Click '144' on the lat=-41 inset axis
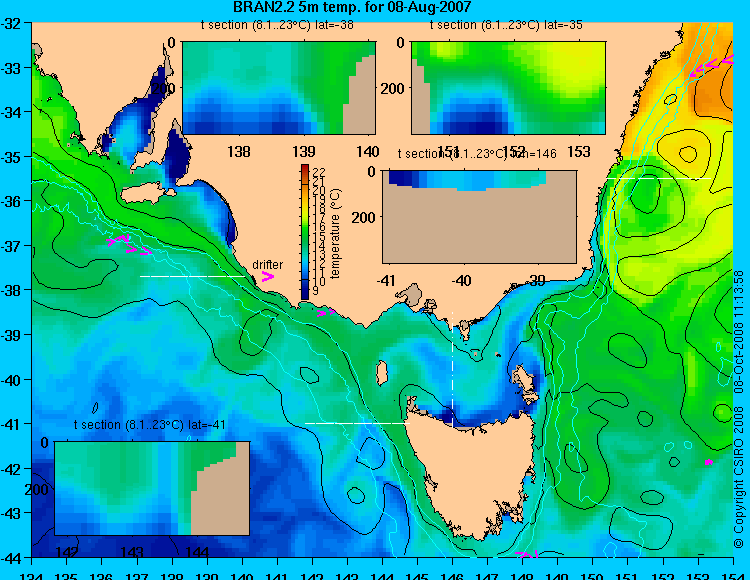This screenshot has height=580, width=750. [197, 552]
